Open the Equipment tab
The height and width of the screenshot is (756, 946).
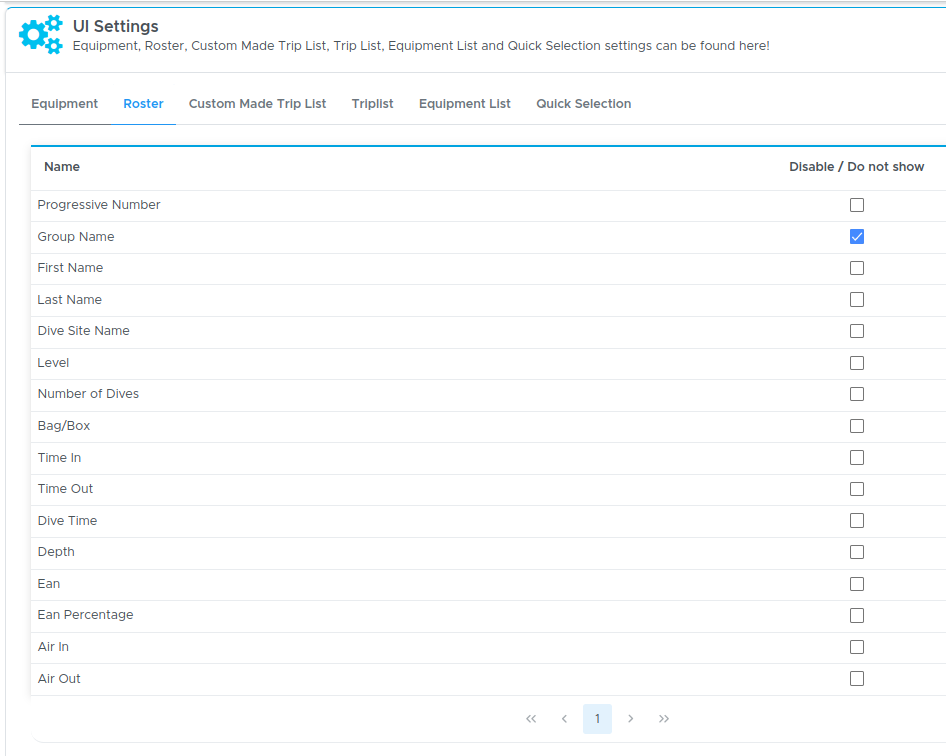65,104
